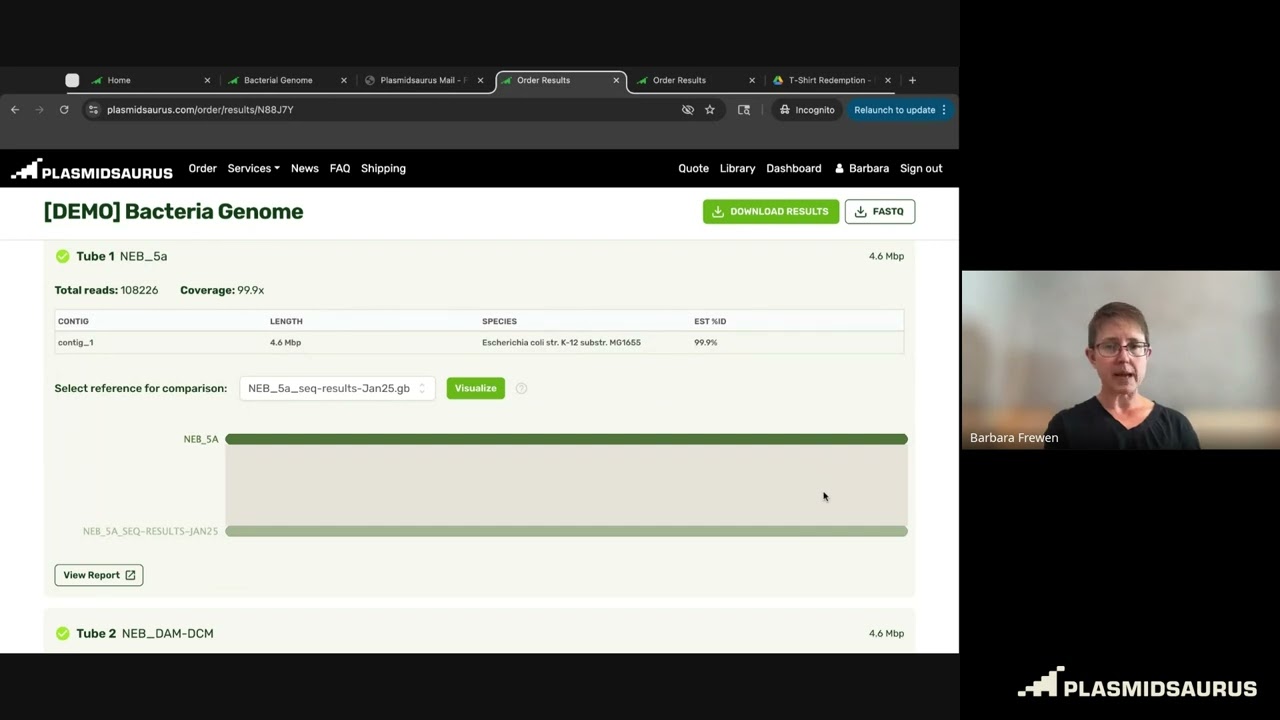Open the media control icon in browser toolbar
Screen dimensions: 1280x720
(744, 110)
